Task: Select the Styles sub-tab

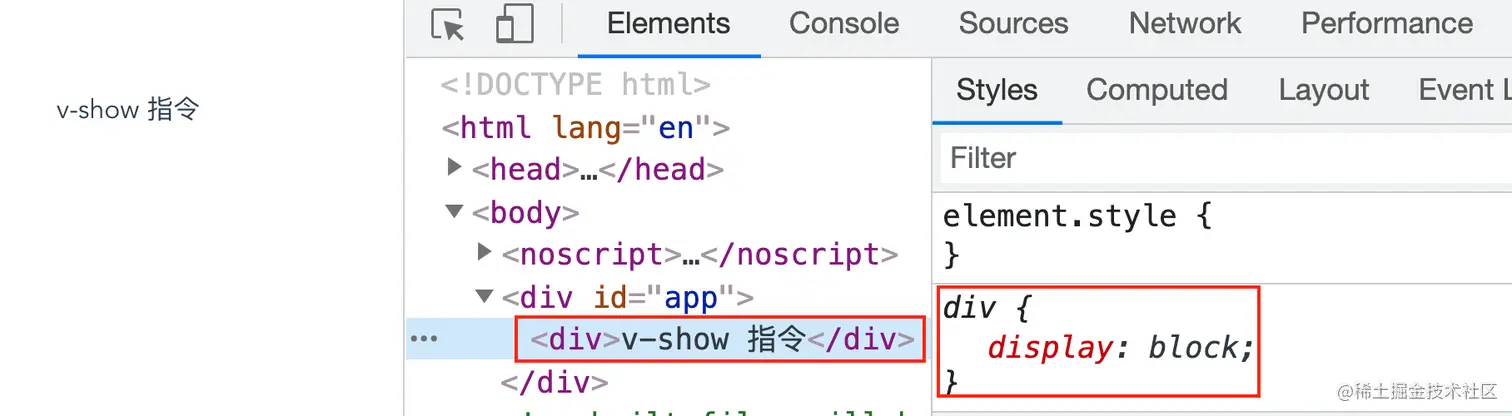Action: click(997, 90)
